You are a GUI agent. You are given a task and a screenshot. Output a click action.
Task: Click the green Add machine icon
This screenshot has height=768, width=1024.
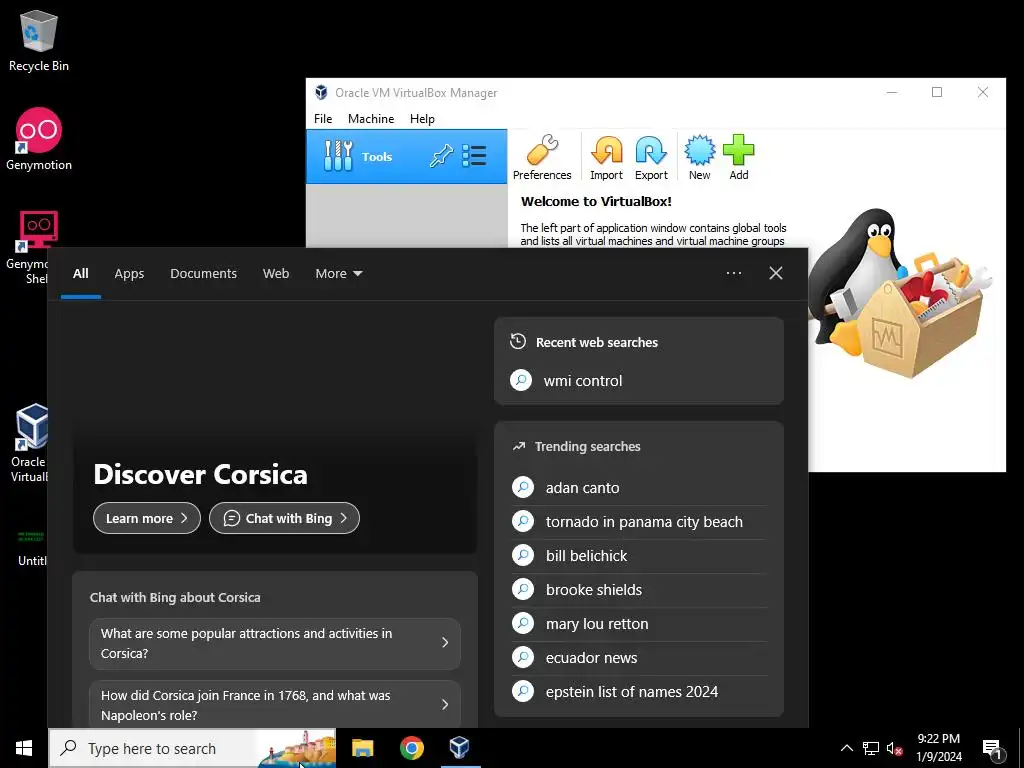tap(739, 157)
